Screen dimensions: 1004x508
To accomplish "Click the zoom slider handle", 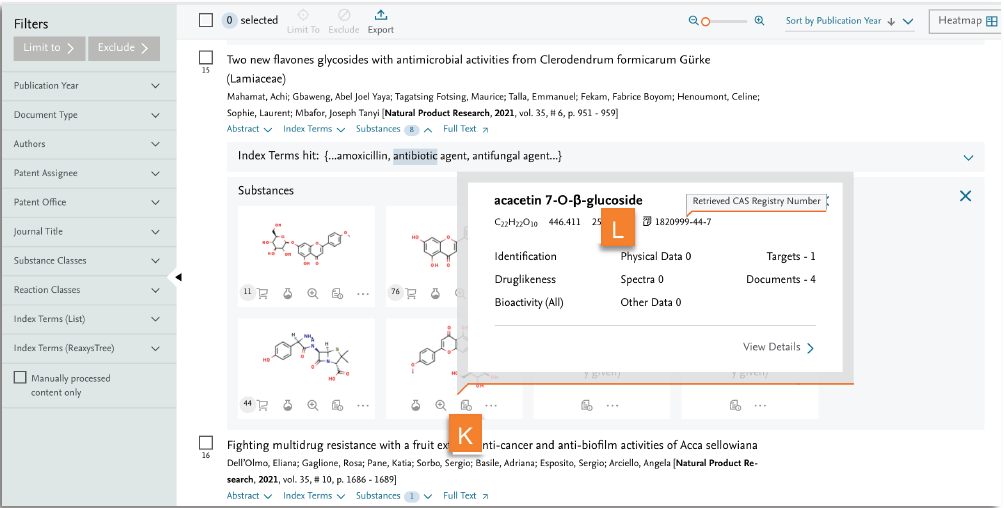I will pyautogui.click(x=705, y=21).
